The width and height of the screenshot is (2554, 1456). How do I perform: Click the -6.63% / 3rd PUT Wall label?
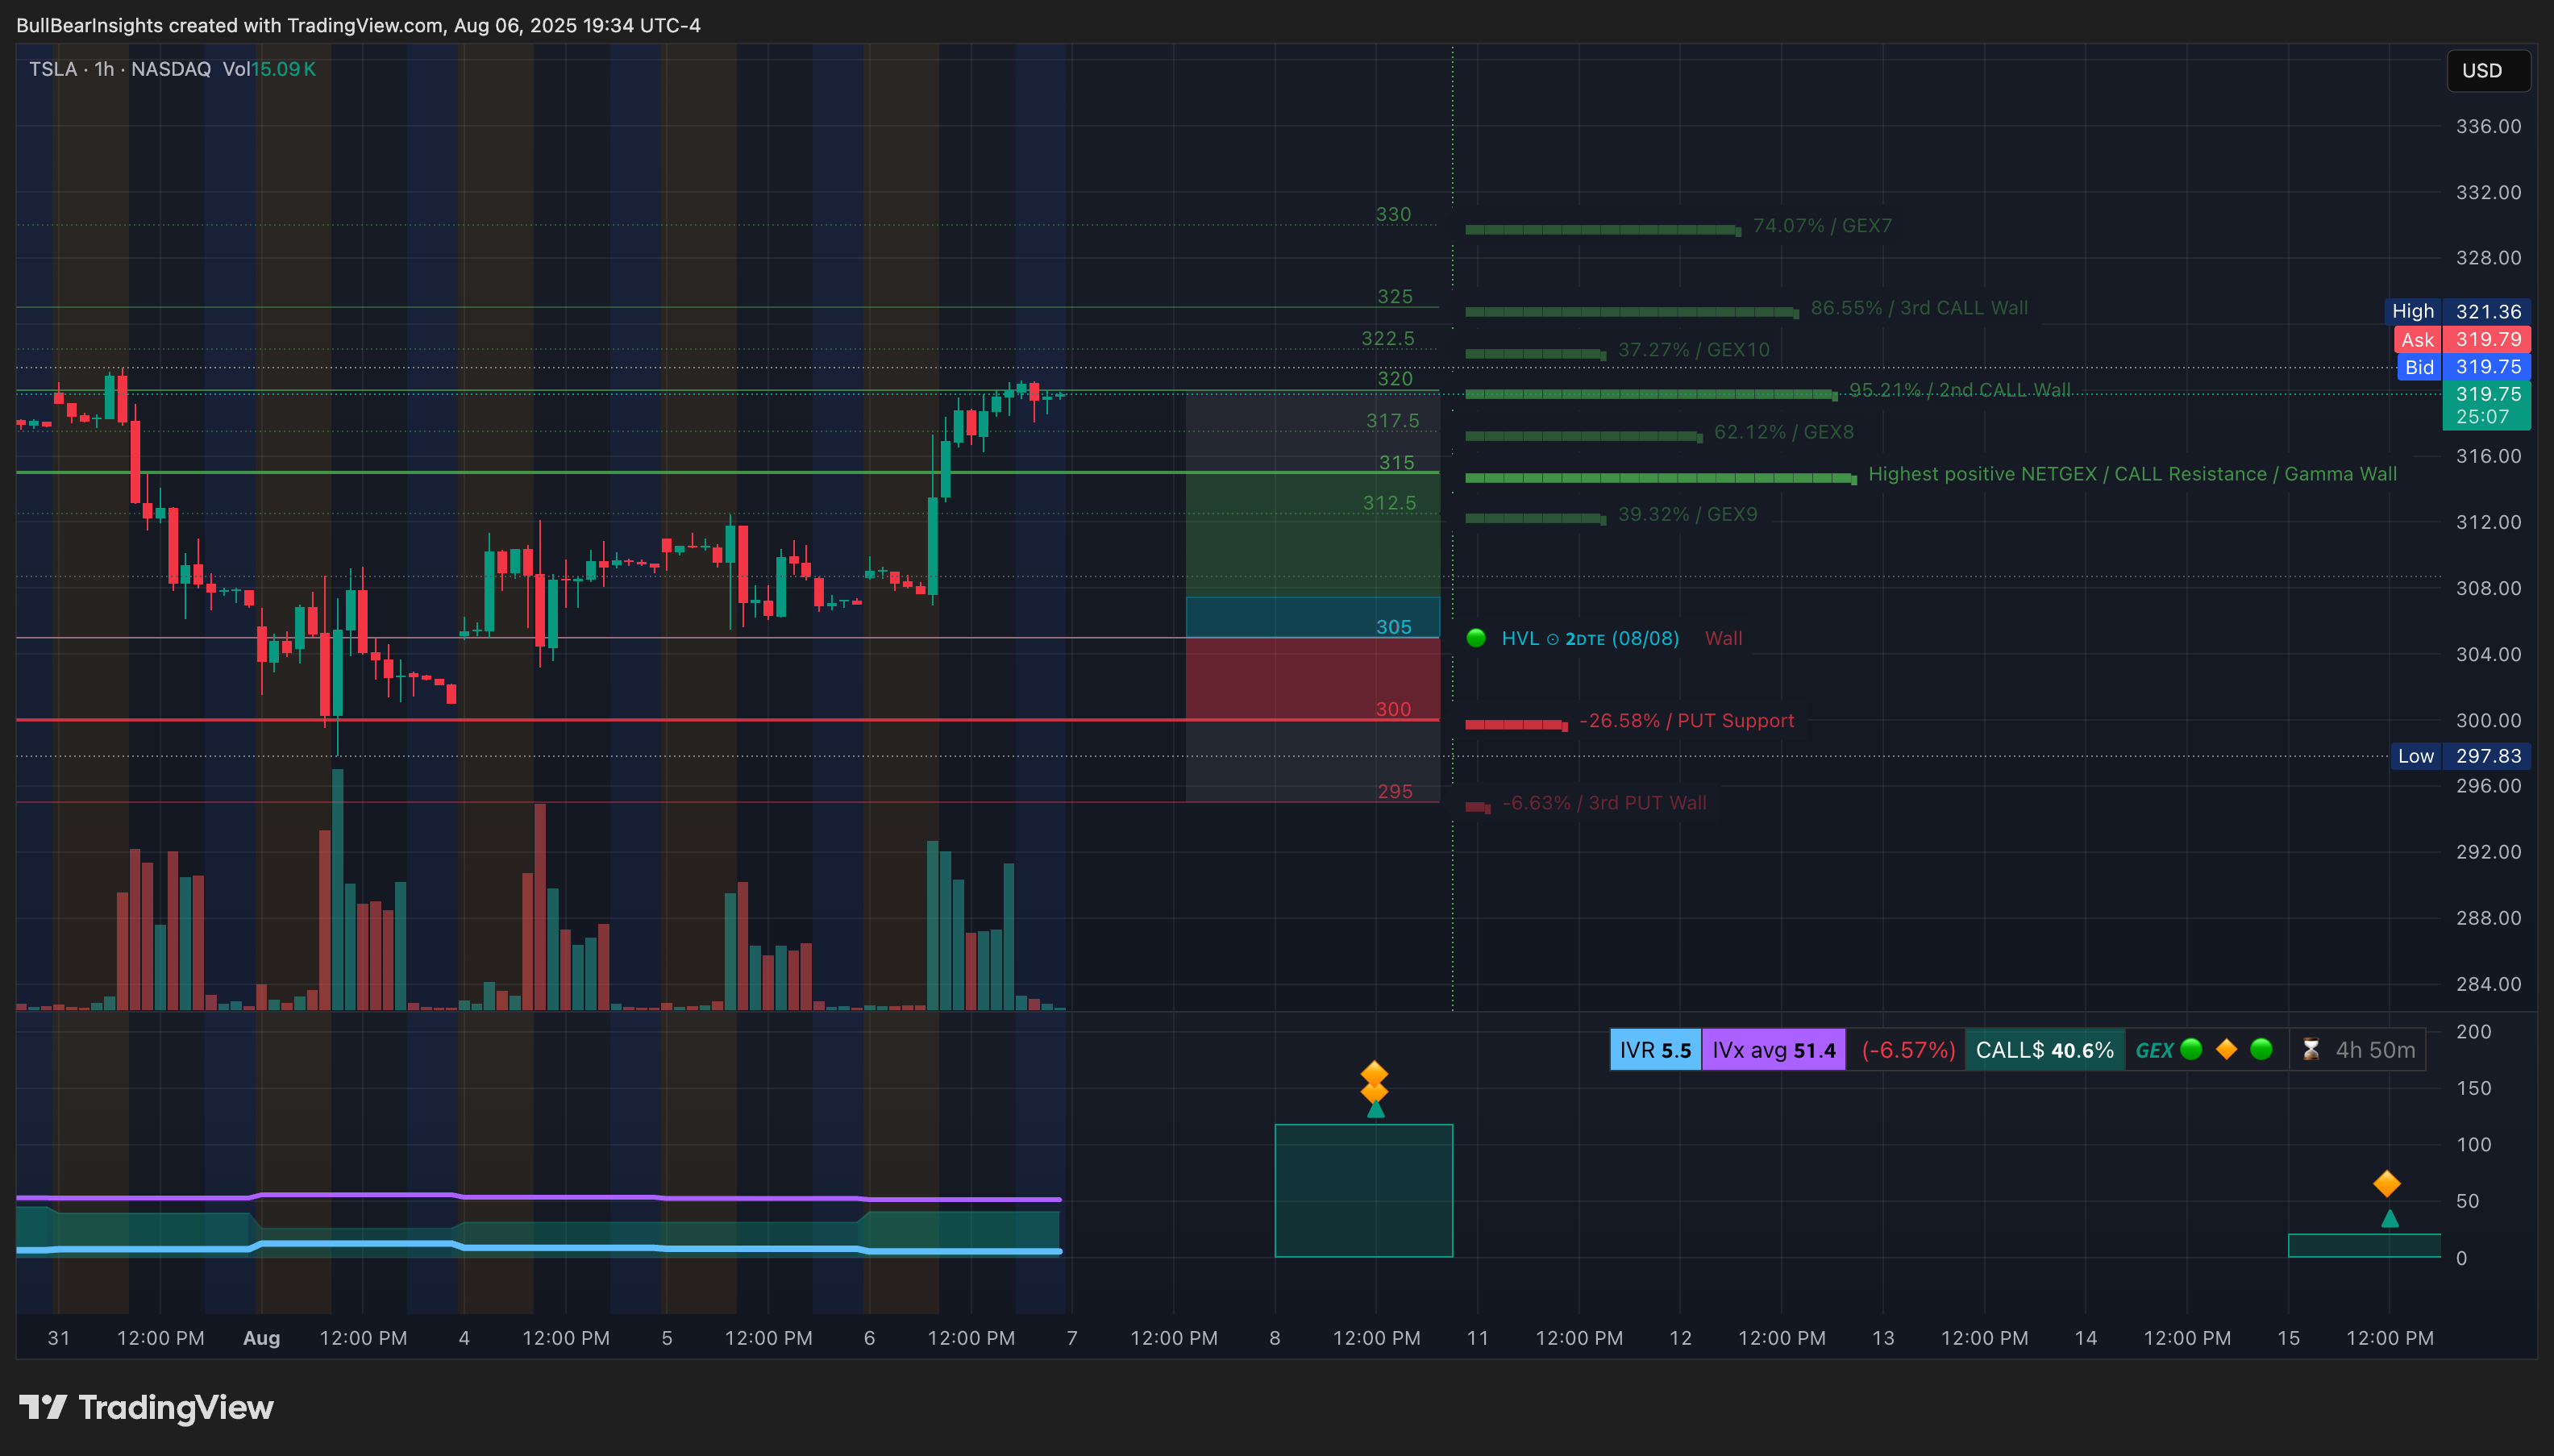tap(1604, 803)
